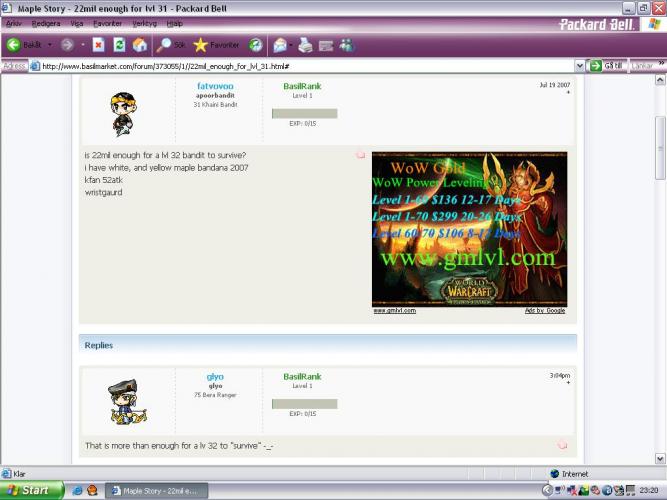Image resolution: width=667 pixels, height=500 pixels.
Task: Click the Ads by Google link
Action: pyautogui.click(x=545, y=311)
